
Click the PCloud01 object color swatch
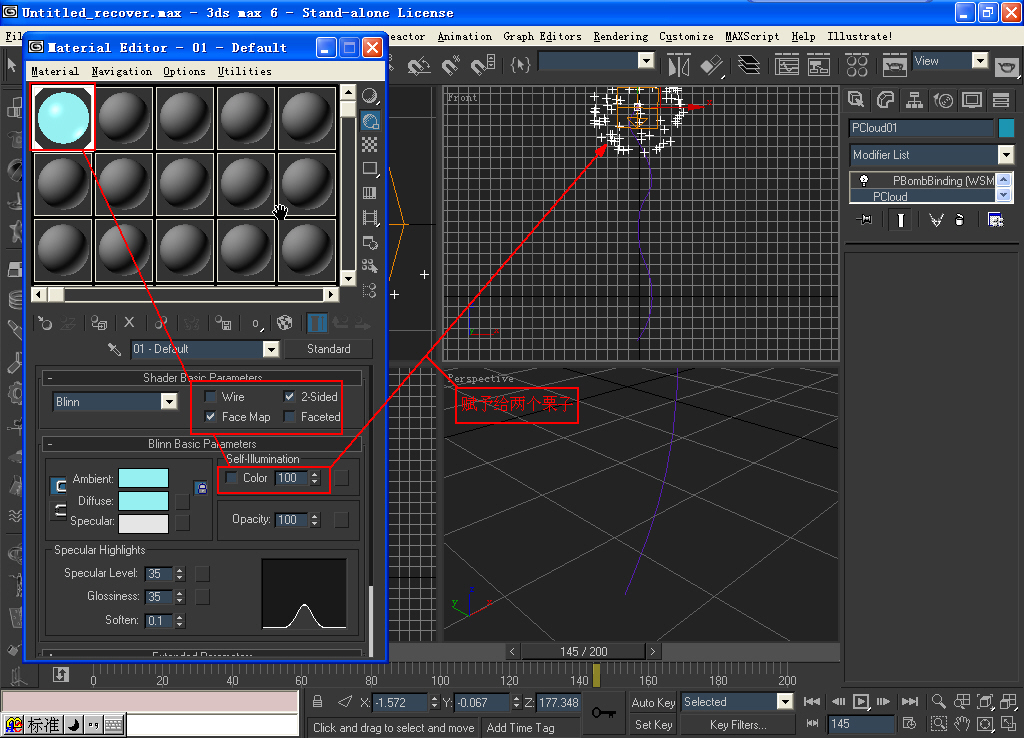[1006, 128]
